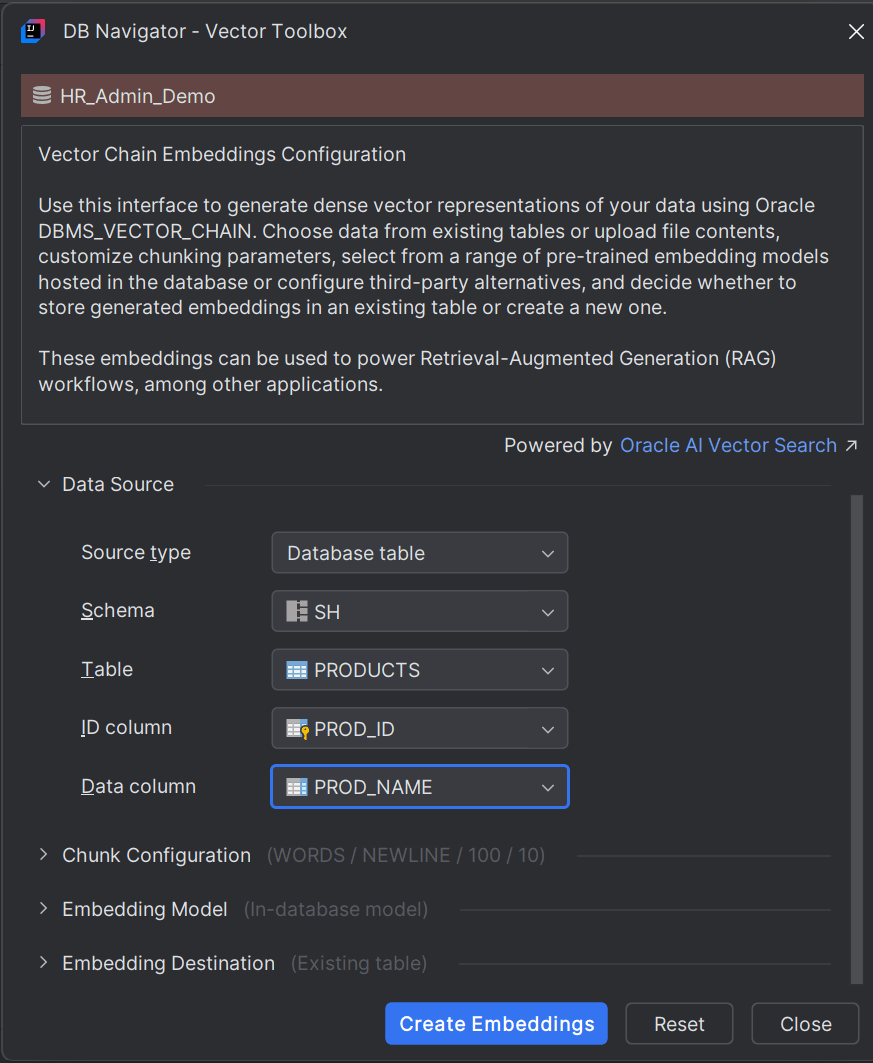
Task: Expand the Embedding Model section
Action: 43,909
